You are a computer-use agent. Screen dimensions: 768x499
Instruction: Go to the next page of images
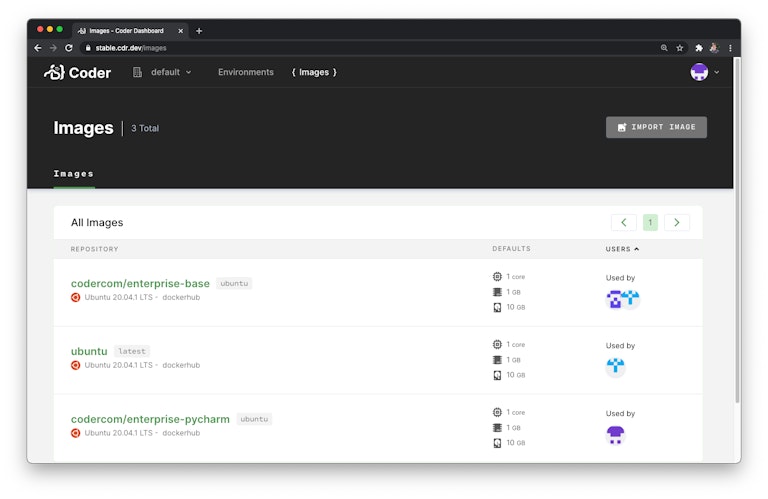tap(676, 222)
